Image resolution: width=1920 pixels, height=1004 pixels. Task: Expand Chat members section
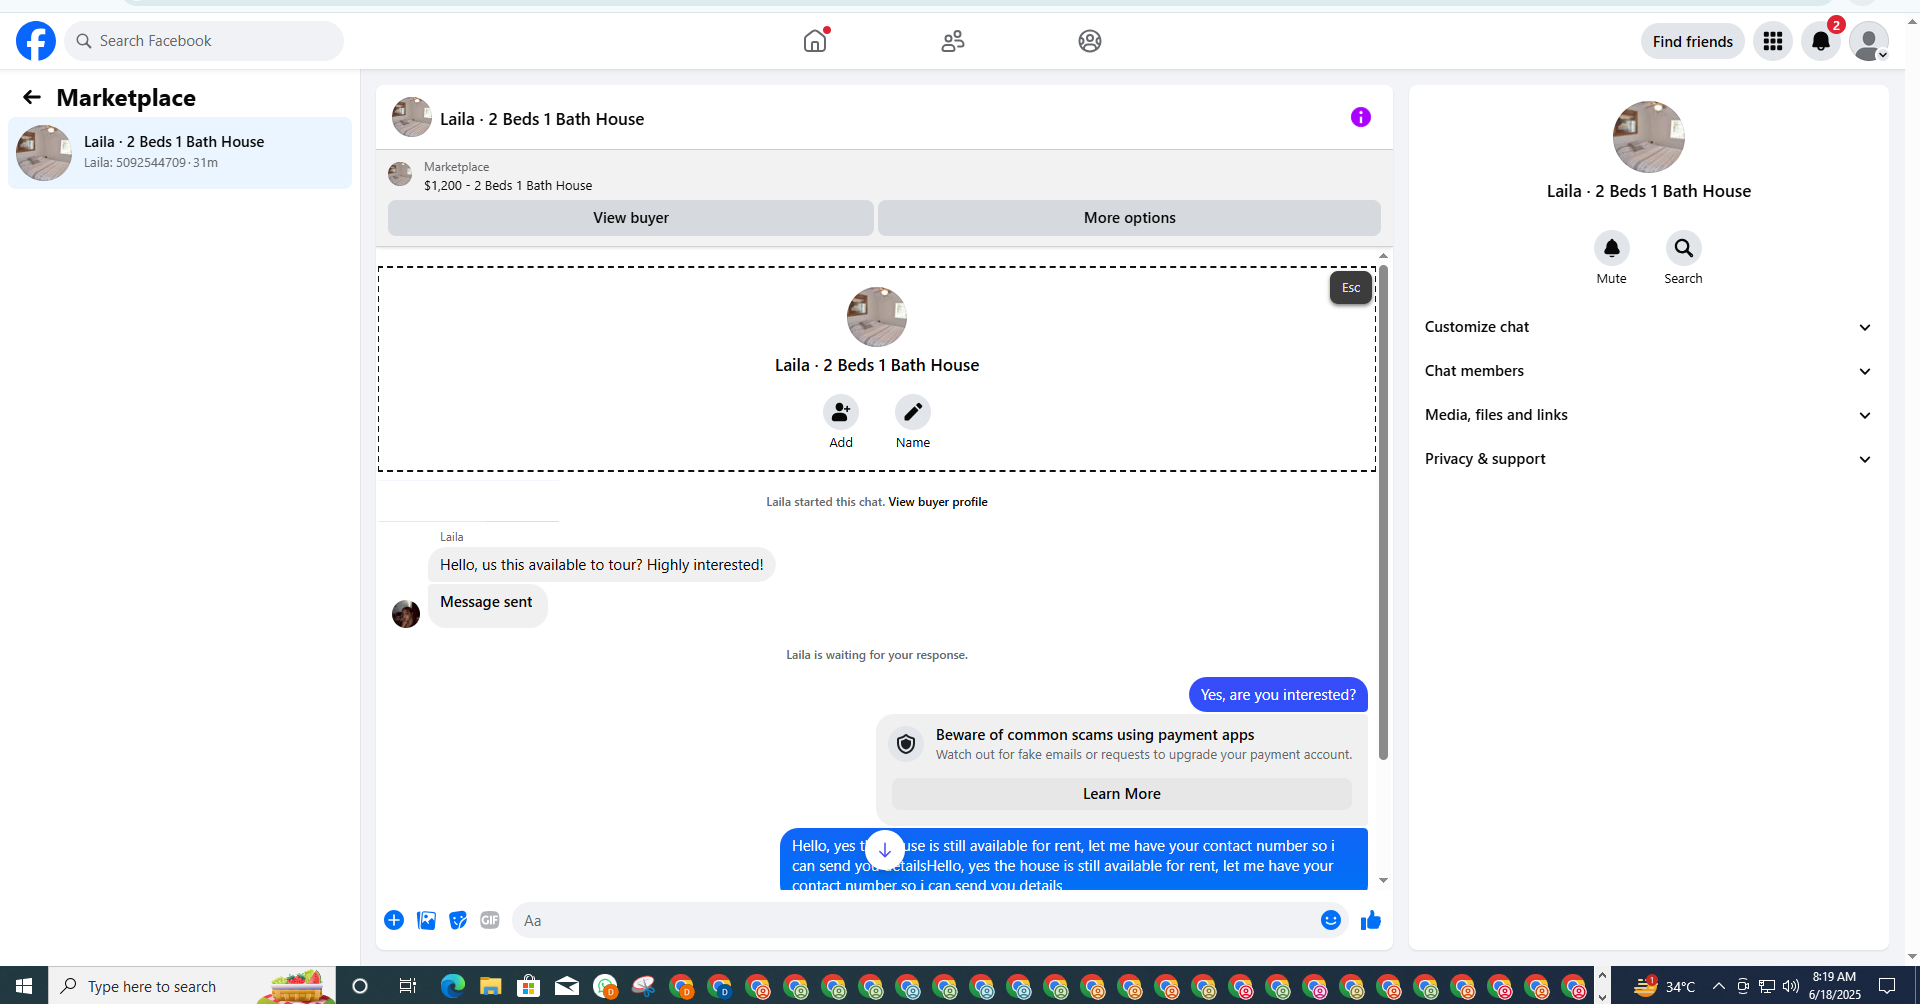click(x=1649, y=371)
